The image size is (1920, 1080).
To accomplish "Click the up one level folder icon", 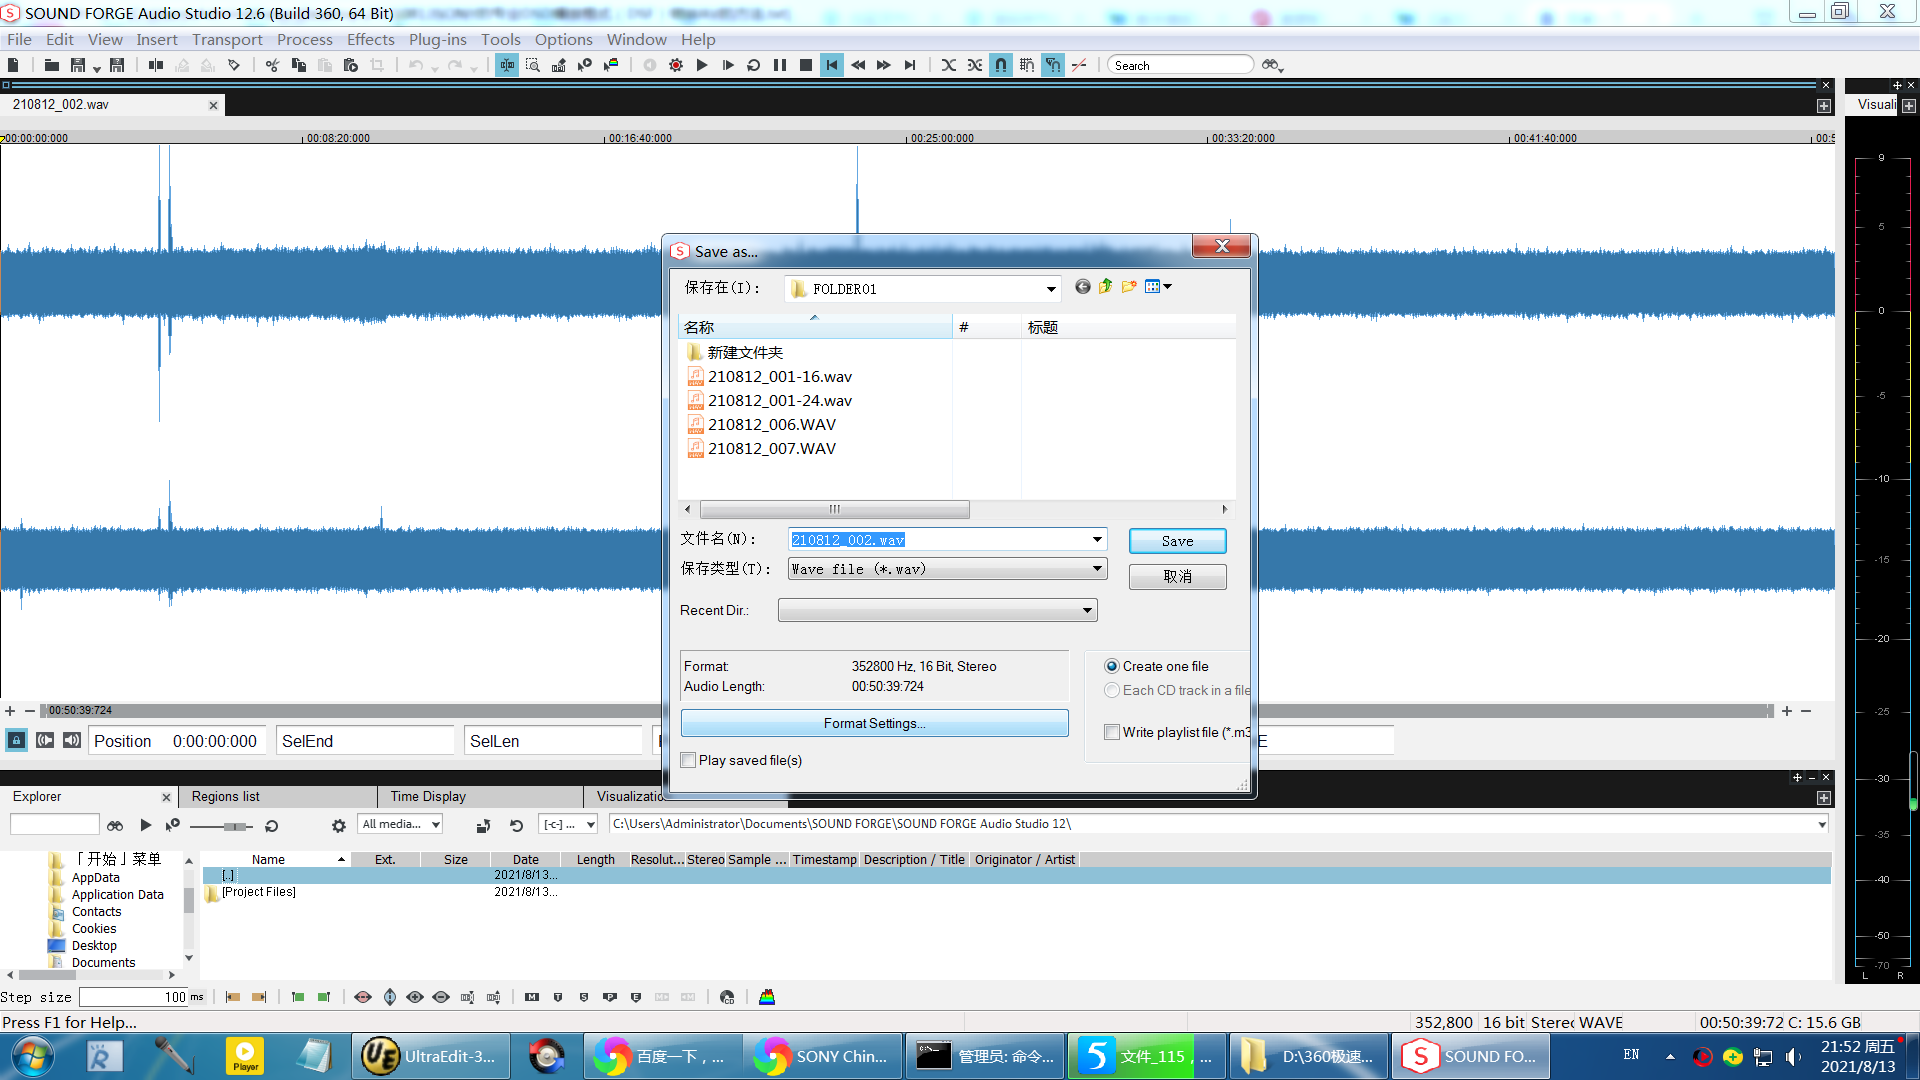I will 1105,287.
